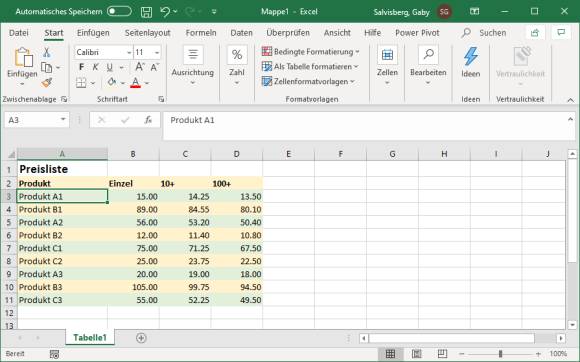
Task: Click the Format Painter brush icon
Action: pos(47,83)
